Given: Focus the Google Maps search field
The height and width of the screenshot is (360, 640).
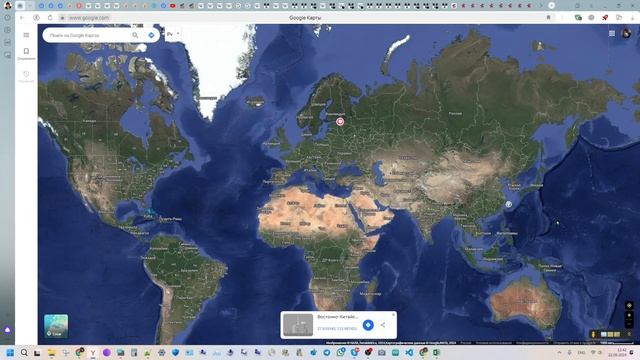Looking at the screenshot, I should (88, 36).
